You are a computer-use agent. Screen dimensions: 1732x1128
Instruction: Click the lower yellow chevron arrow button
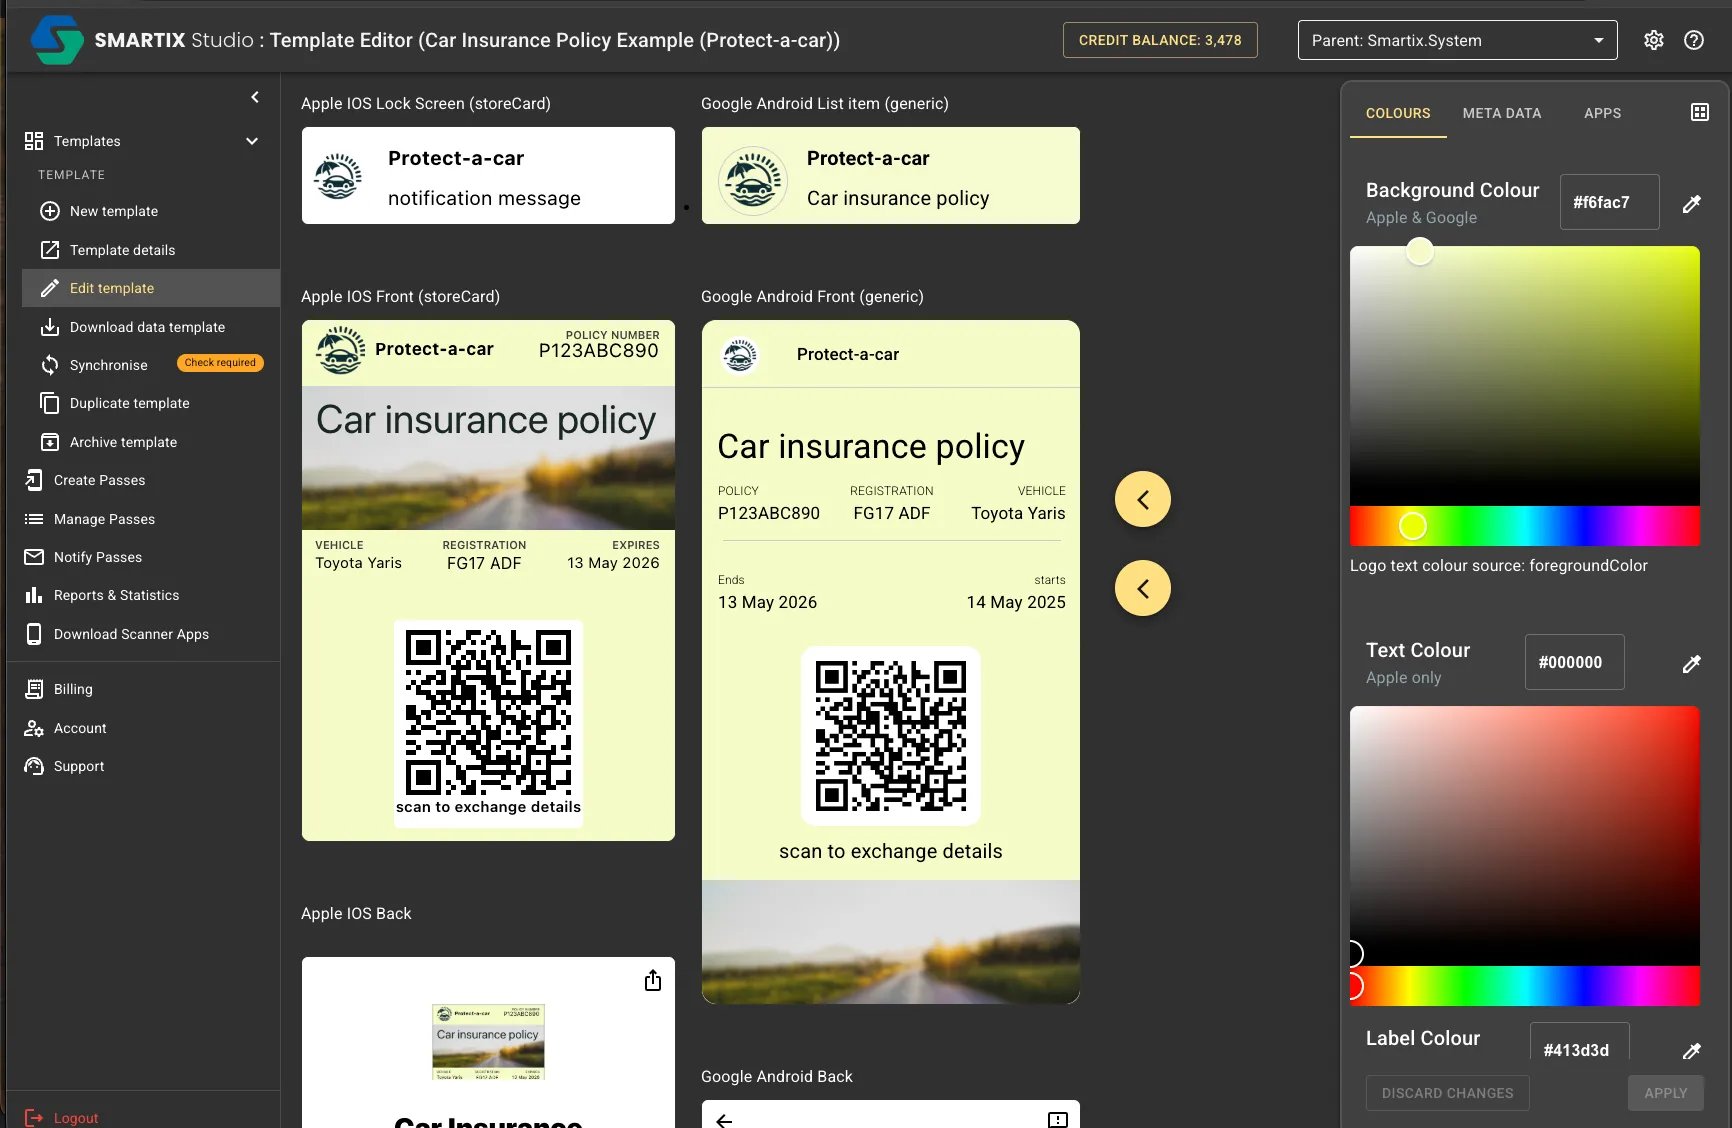click(1143, 588)
